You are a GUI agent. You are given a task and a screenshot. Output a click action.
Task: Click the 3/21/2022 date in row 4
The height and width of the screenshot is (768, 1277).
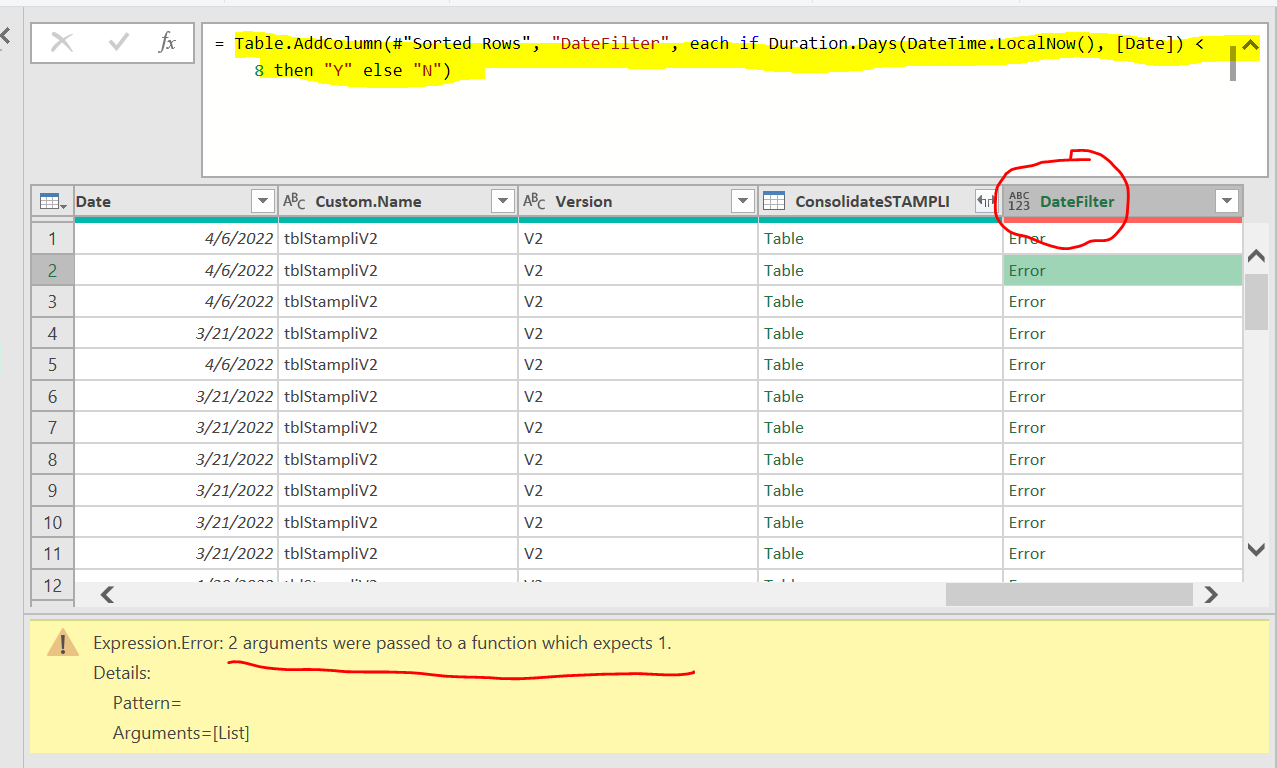point(234,333)
